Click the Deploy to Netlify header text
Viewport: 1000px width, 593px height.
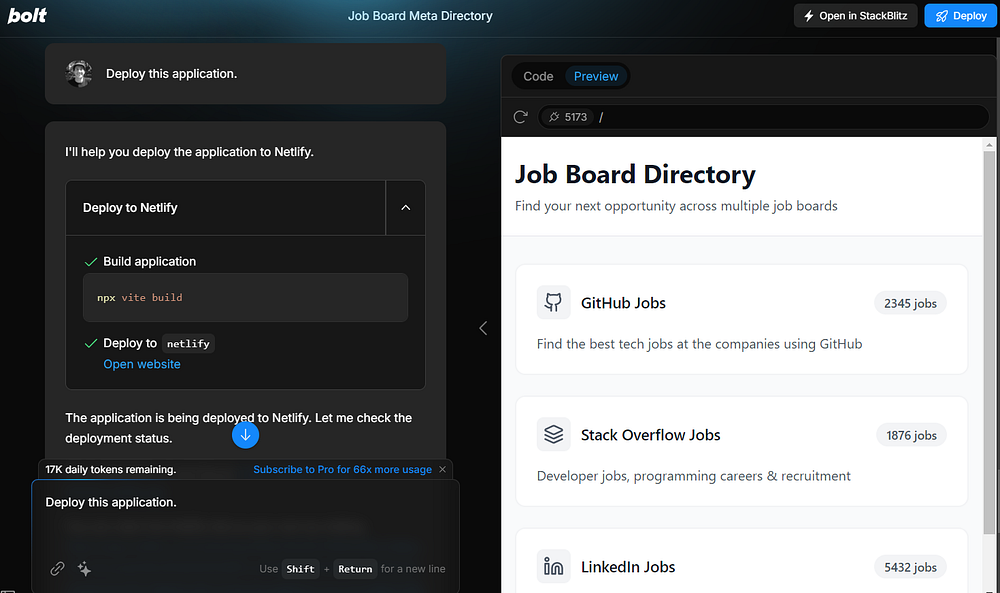pyautogui.click(x=130, y=208)
